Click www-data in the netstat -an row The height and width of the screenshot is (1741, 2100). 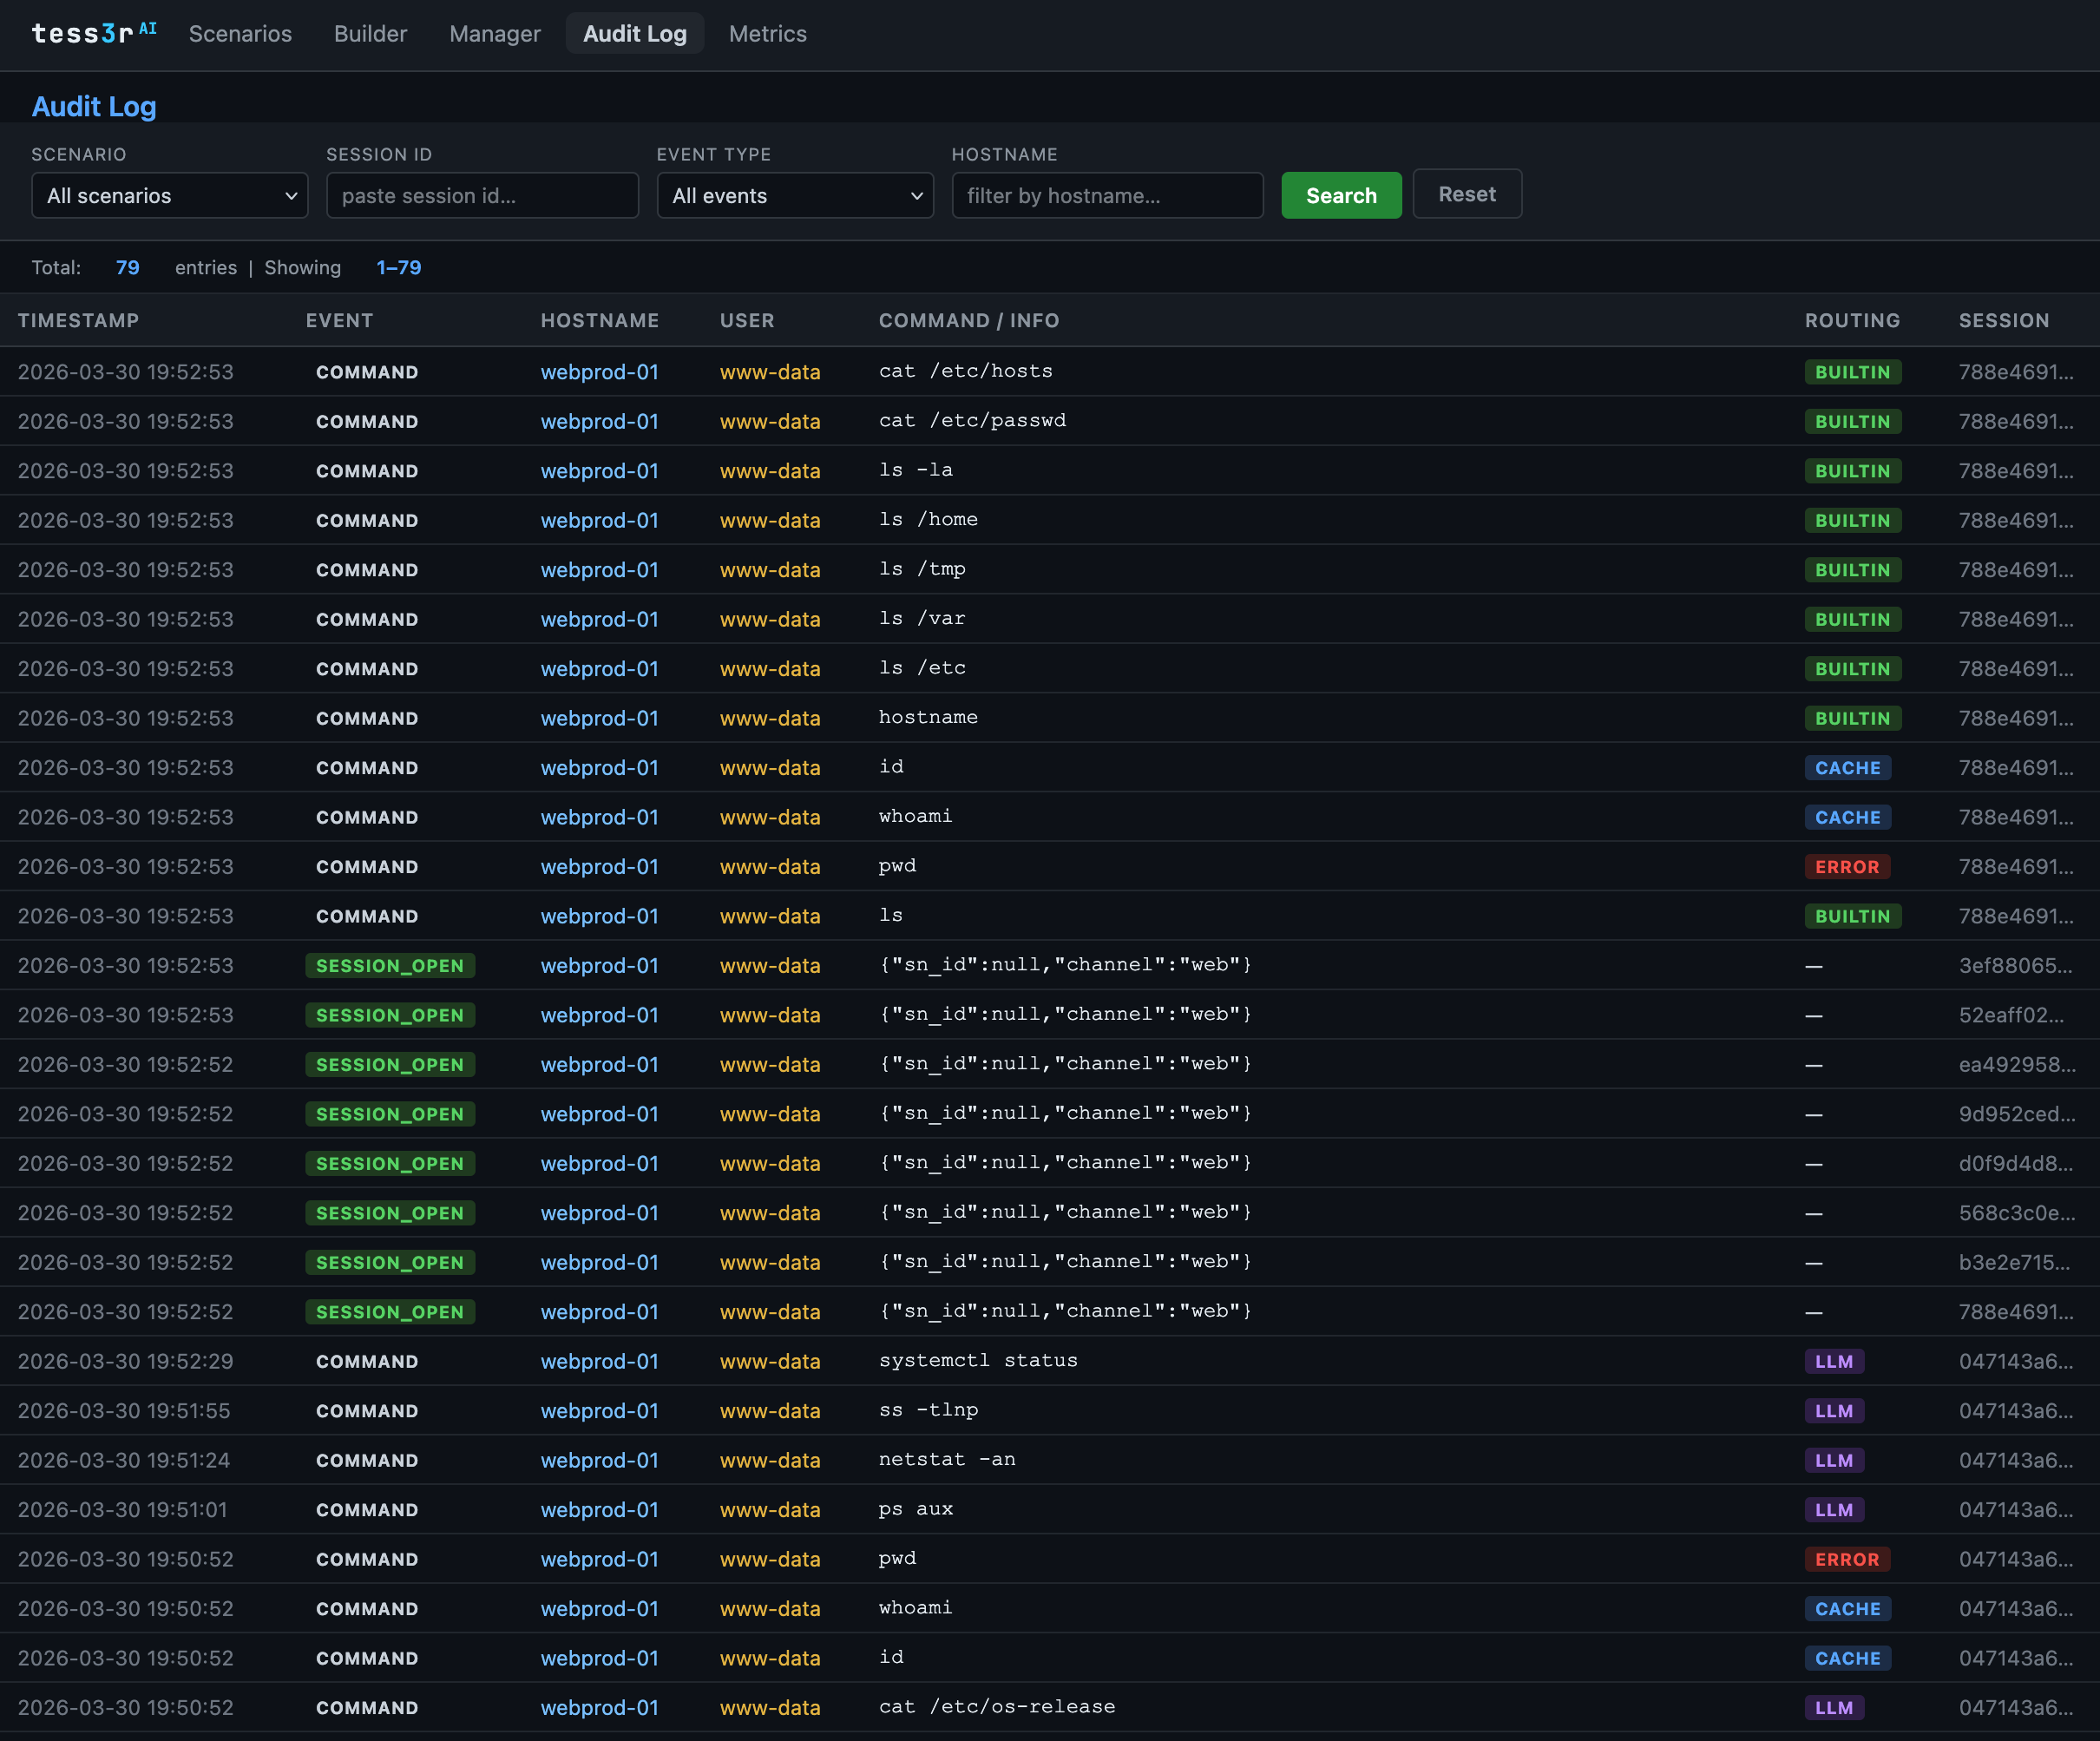pyautogui.click(x=770, y=1460)
